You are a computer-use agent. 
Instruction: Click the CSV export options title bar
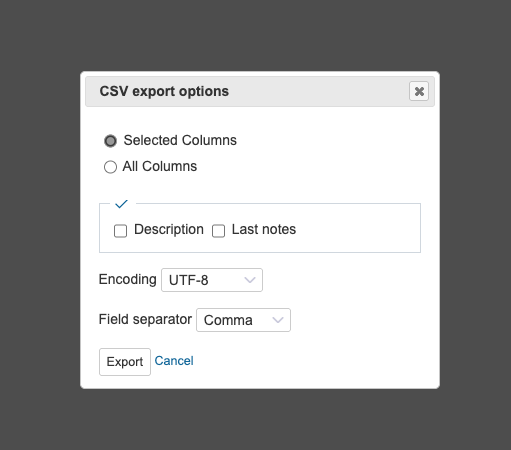260,91
